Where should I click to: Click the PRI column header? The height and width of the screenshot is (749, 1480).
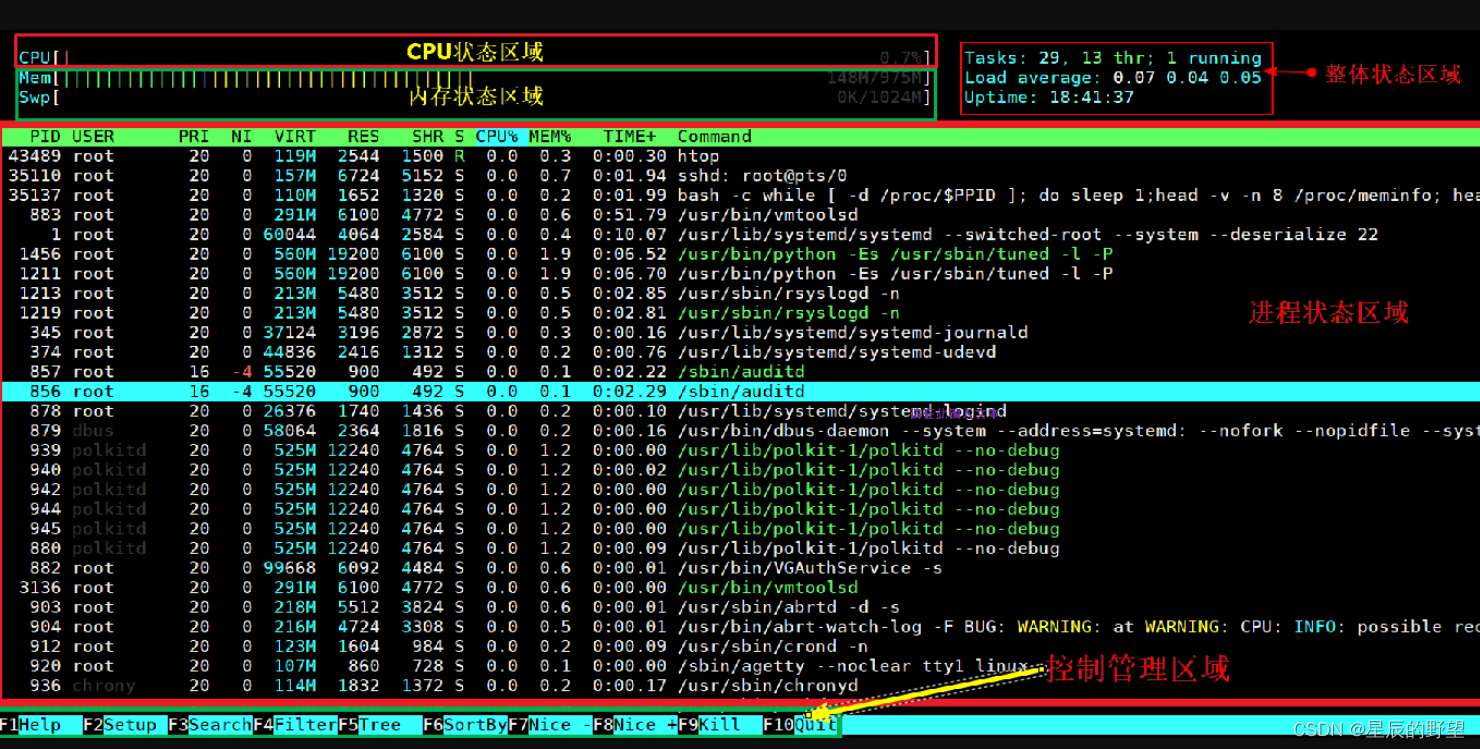coord(194,137)
